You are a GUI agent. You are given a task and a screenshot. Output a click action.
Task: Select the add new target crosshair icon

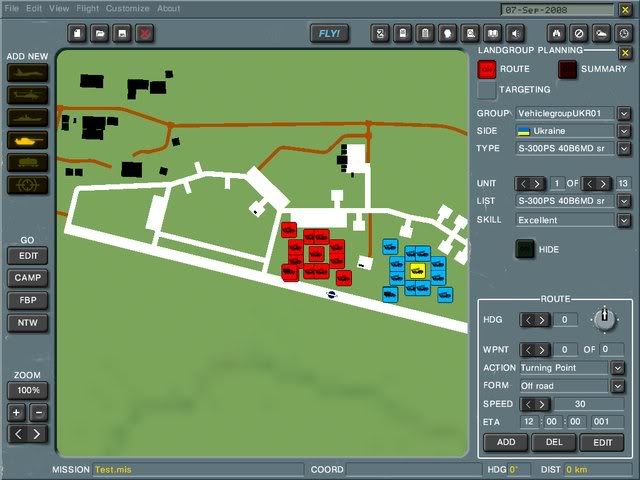(27, 185)
